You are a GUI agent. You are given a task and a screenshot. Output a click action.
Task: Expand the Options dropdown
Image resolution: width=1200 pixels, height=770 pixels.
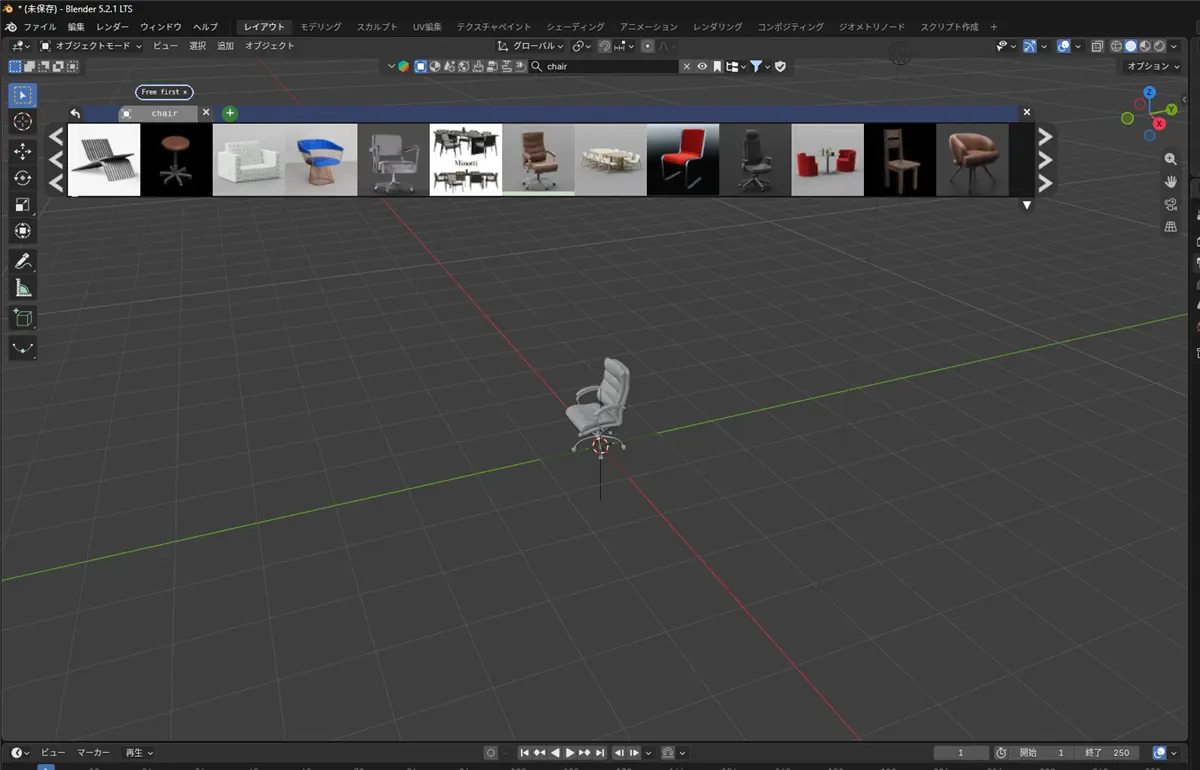(x=1153, y=66)
